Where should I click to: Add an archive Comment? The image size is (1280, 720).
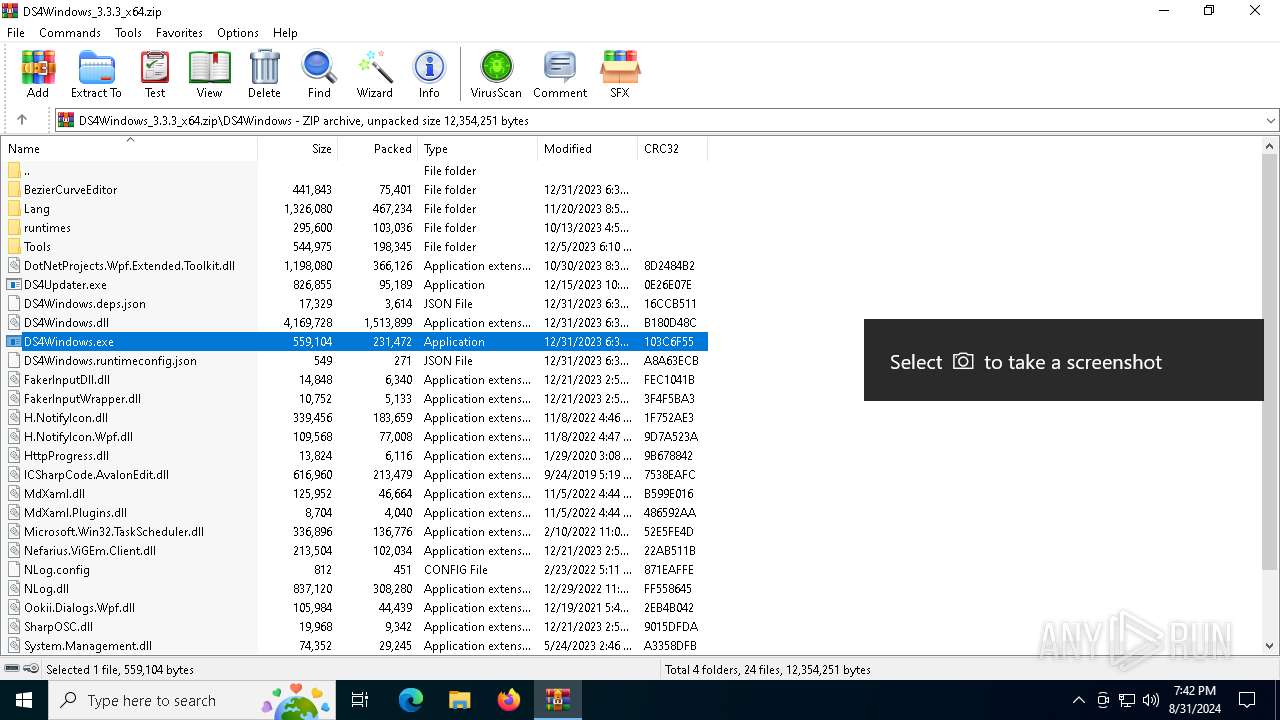[x=560, y=75]
